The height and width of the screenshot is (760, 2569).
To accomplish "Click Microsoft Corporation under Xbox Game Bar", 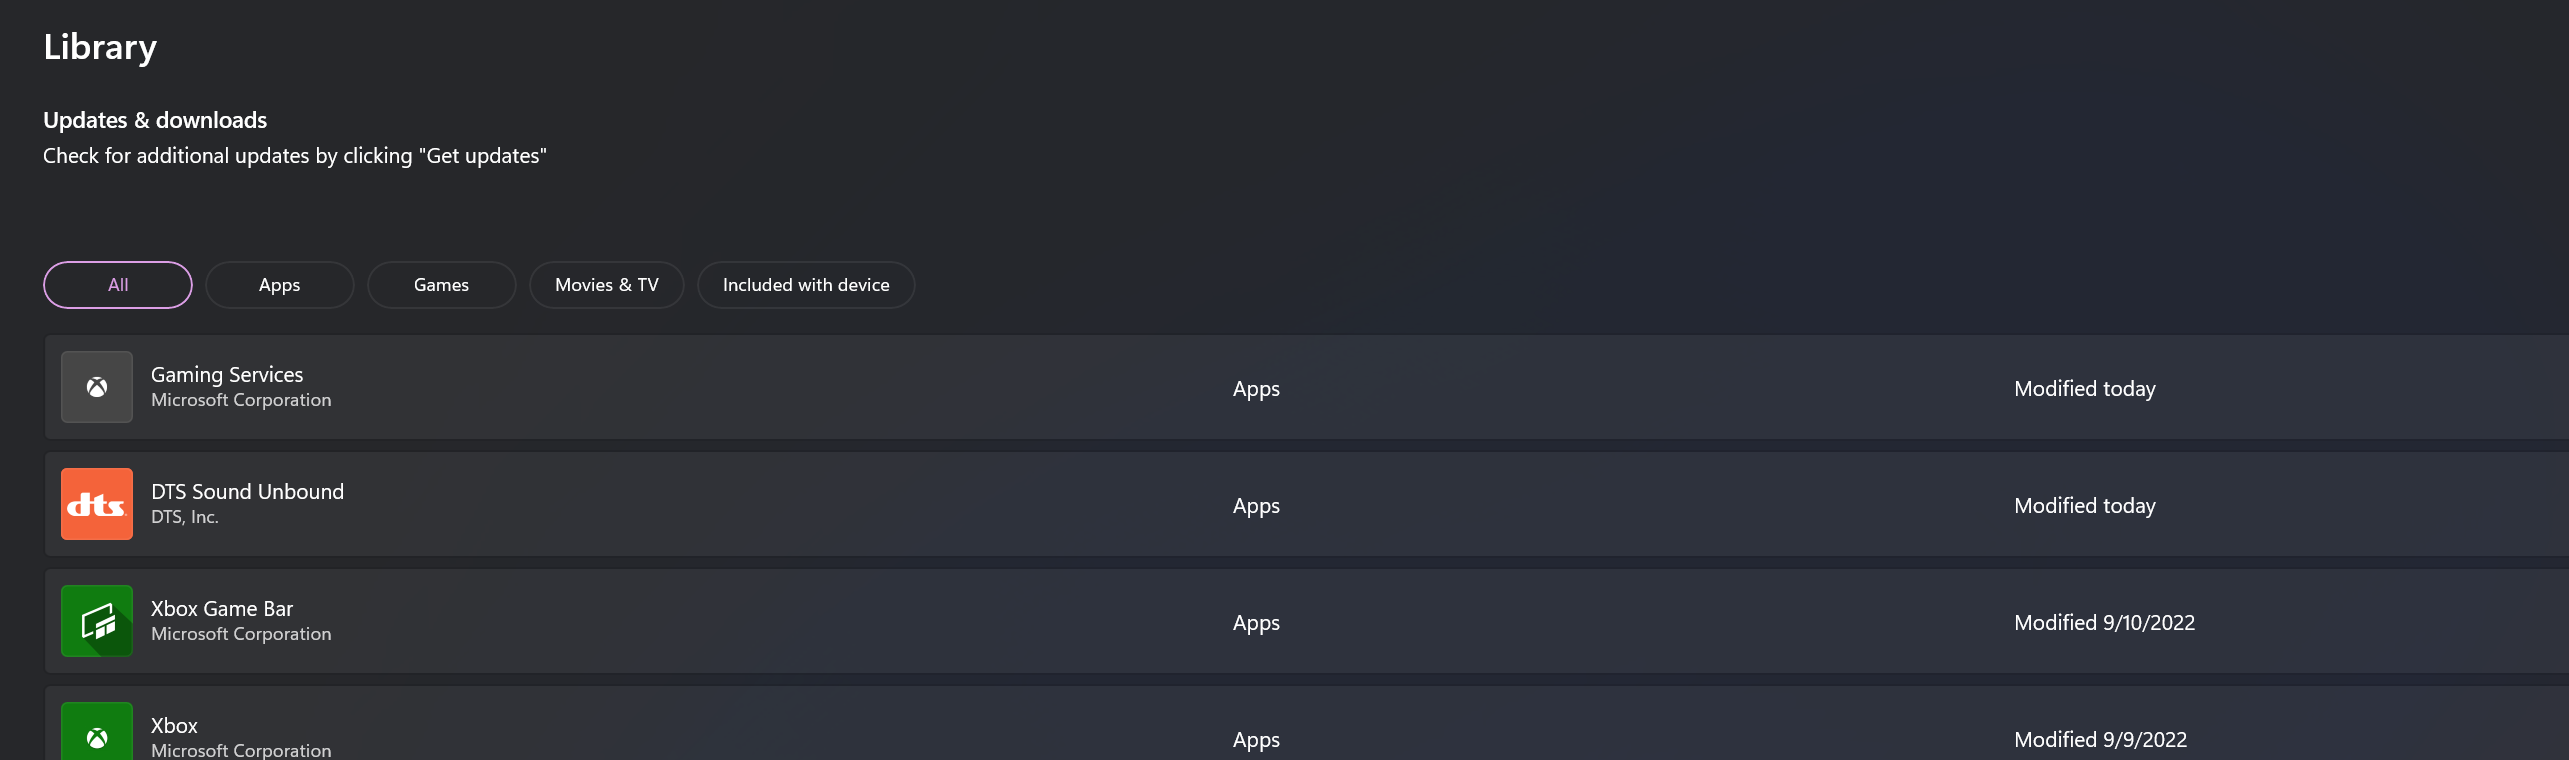I will coord(241,634).
